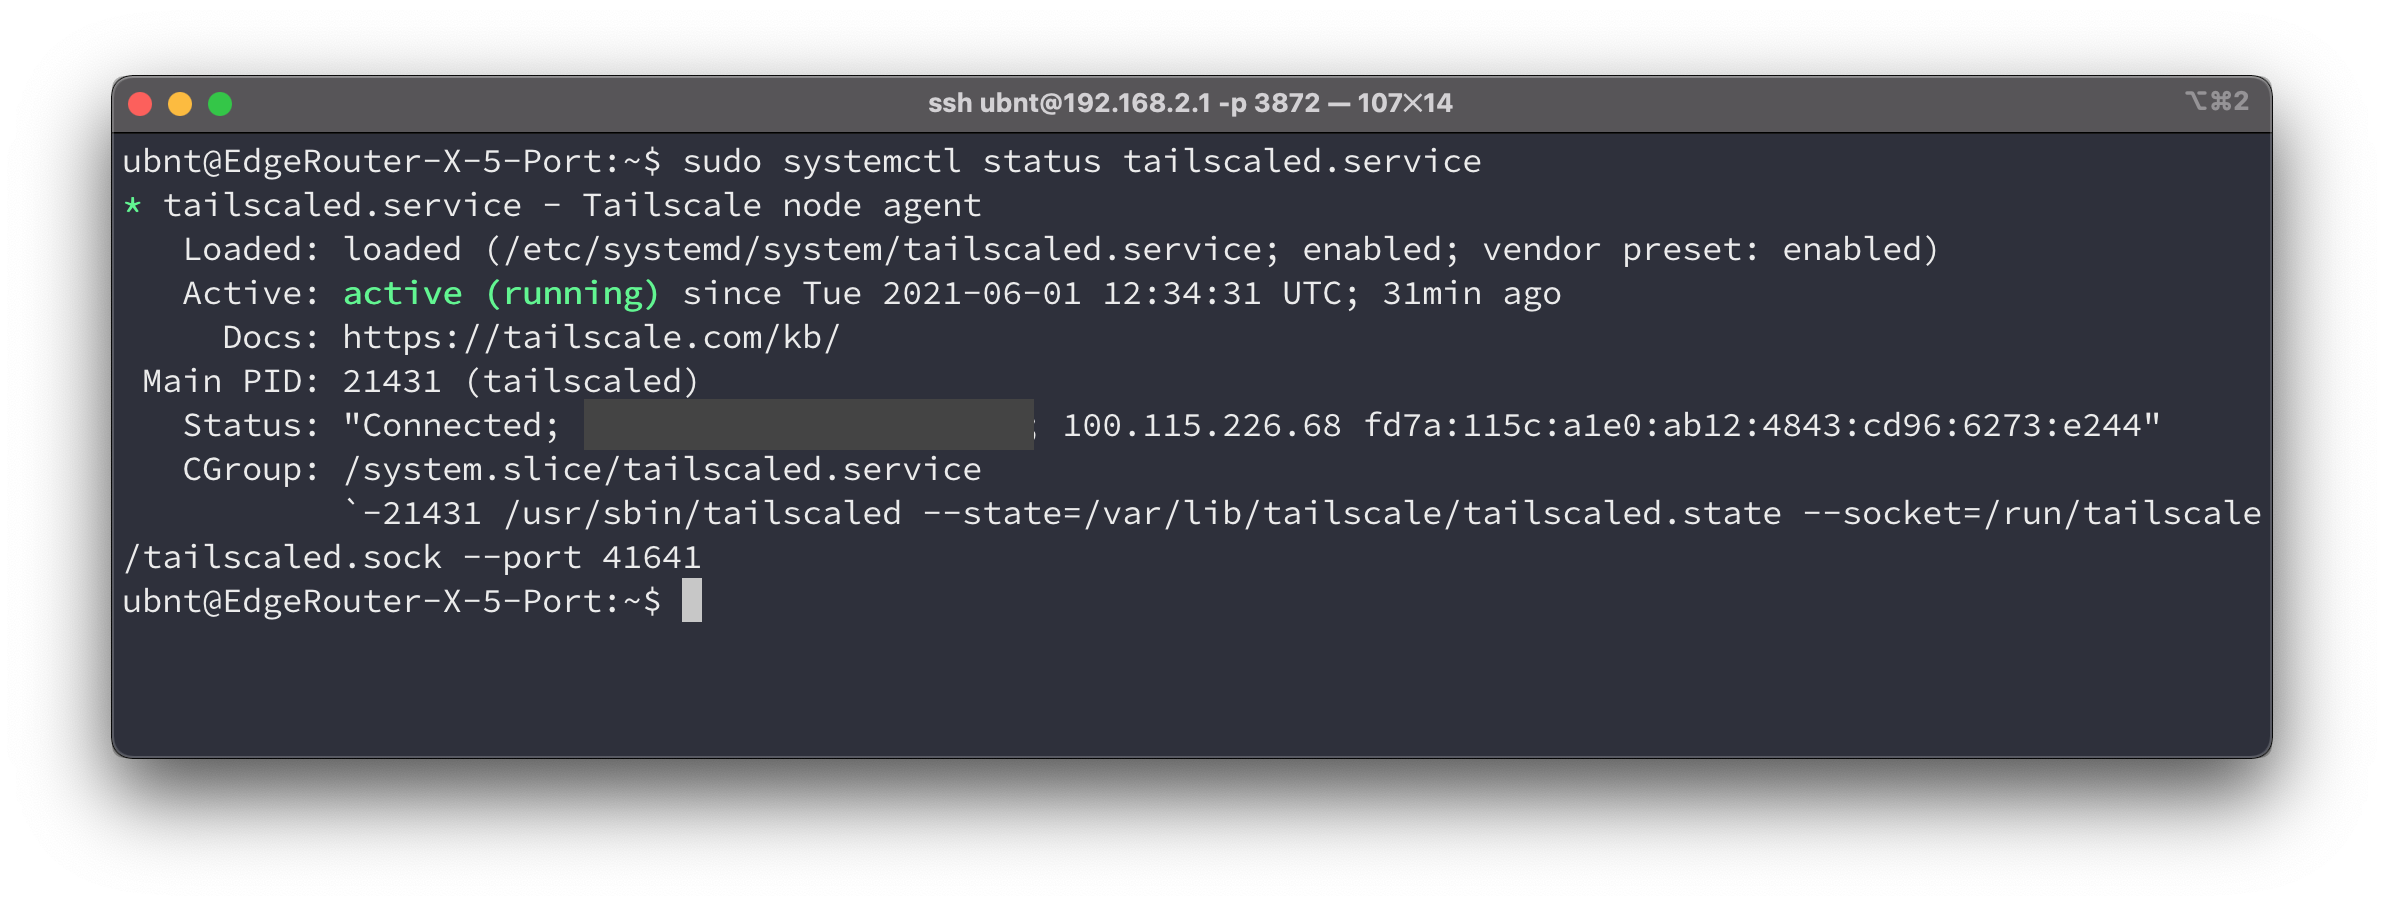Click the IPv4 address 100.115.226.68

point(1201,426)
